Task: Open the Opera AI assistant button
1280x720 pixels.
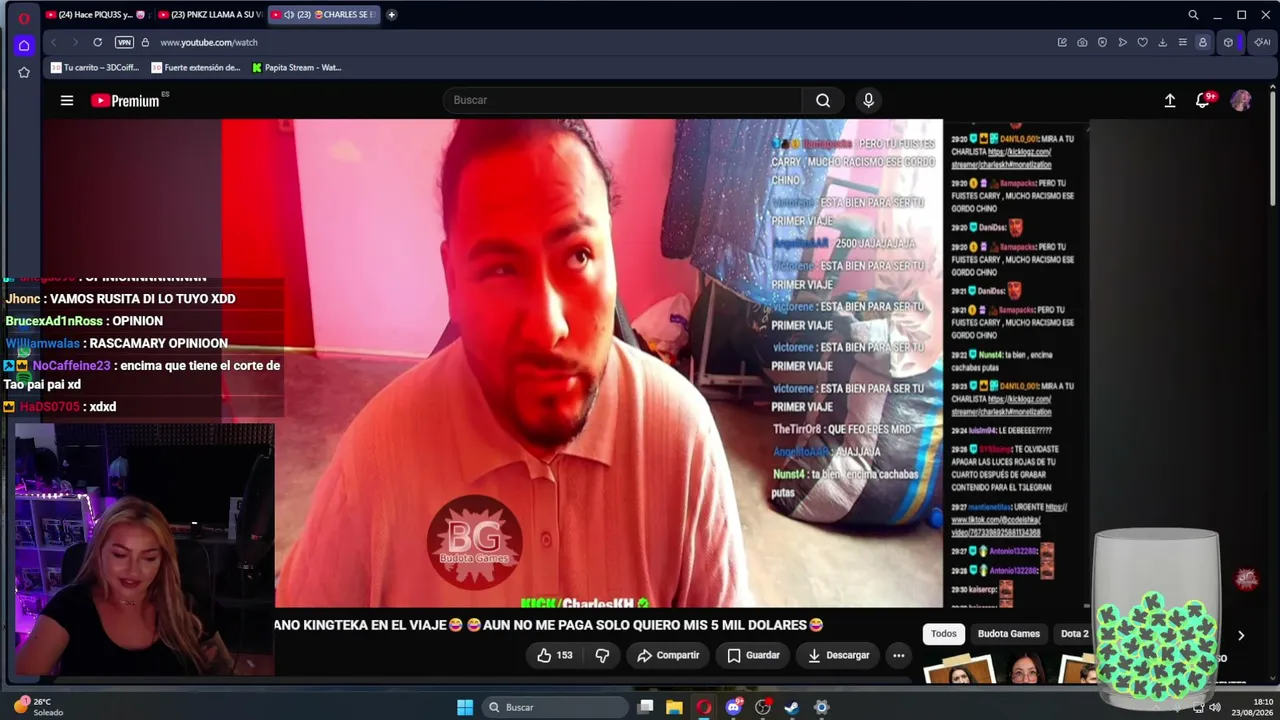Action: 1262,42
